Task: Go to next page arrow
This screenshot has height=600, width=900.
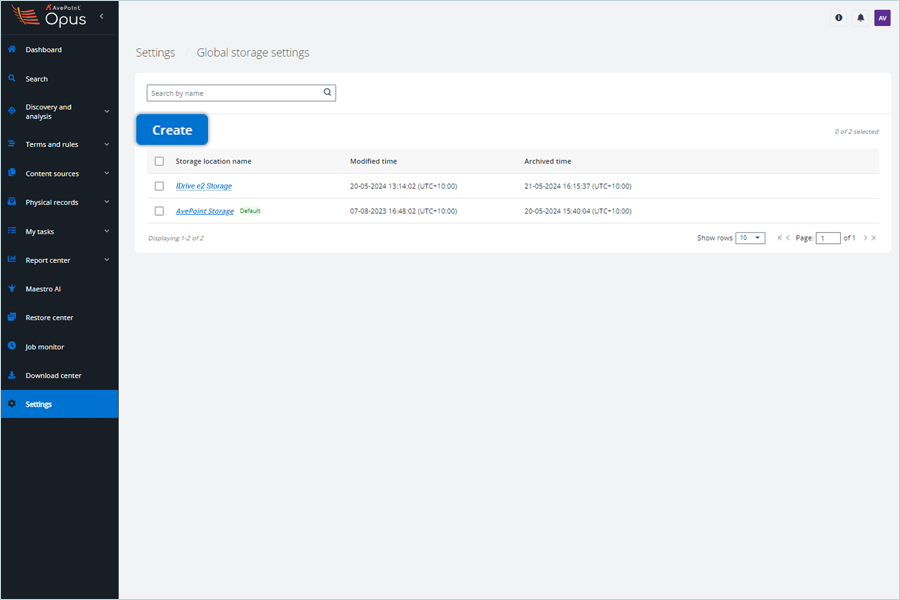Action: [865, 238]
